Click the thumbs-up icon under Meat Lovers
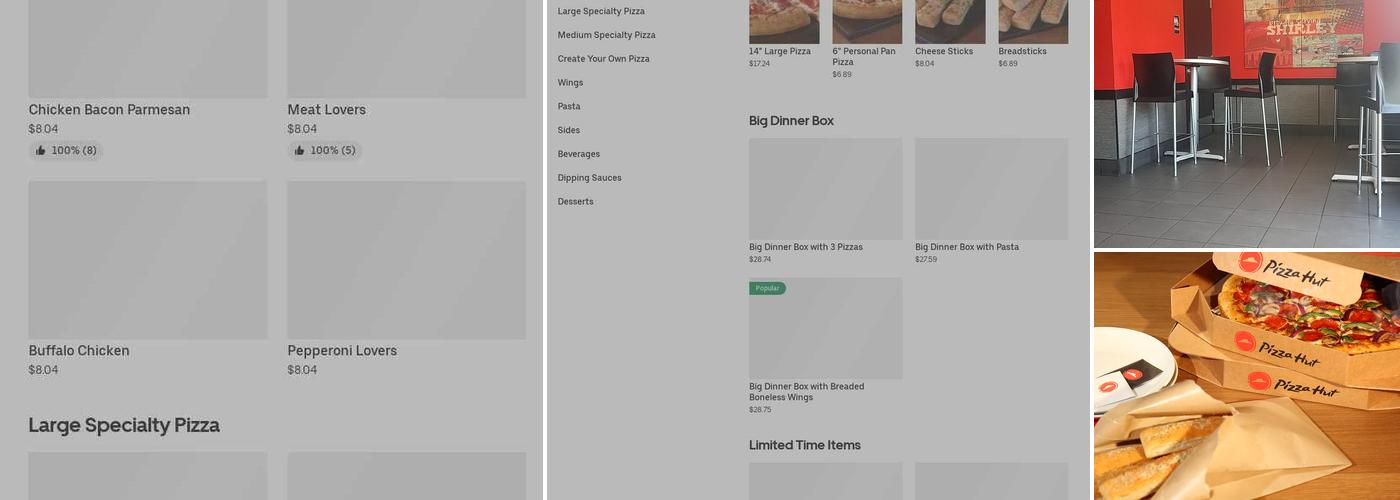The width and height of the screenshot is (1400, 500). pyautogui.click(x=300, y=151)
